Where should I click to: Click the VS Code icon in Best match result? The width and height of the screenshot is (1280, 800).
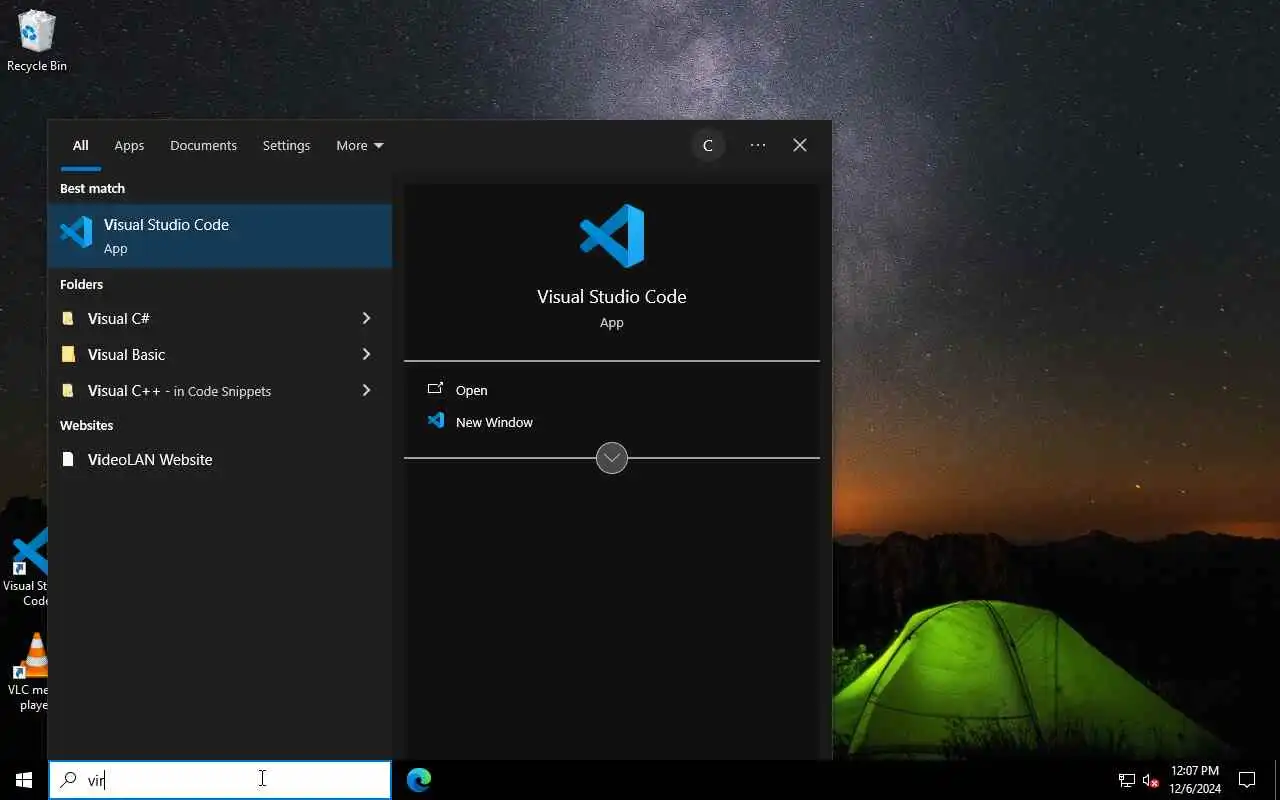pos(76,232)
